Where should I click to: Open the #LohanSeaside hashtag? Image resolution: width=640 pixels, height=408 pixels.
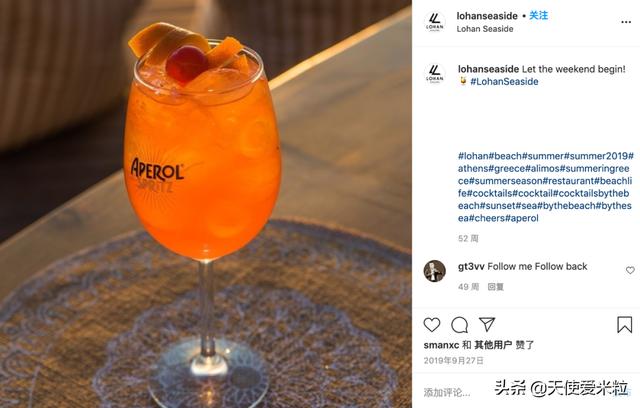point(504,82)
